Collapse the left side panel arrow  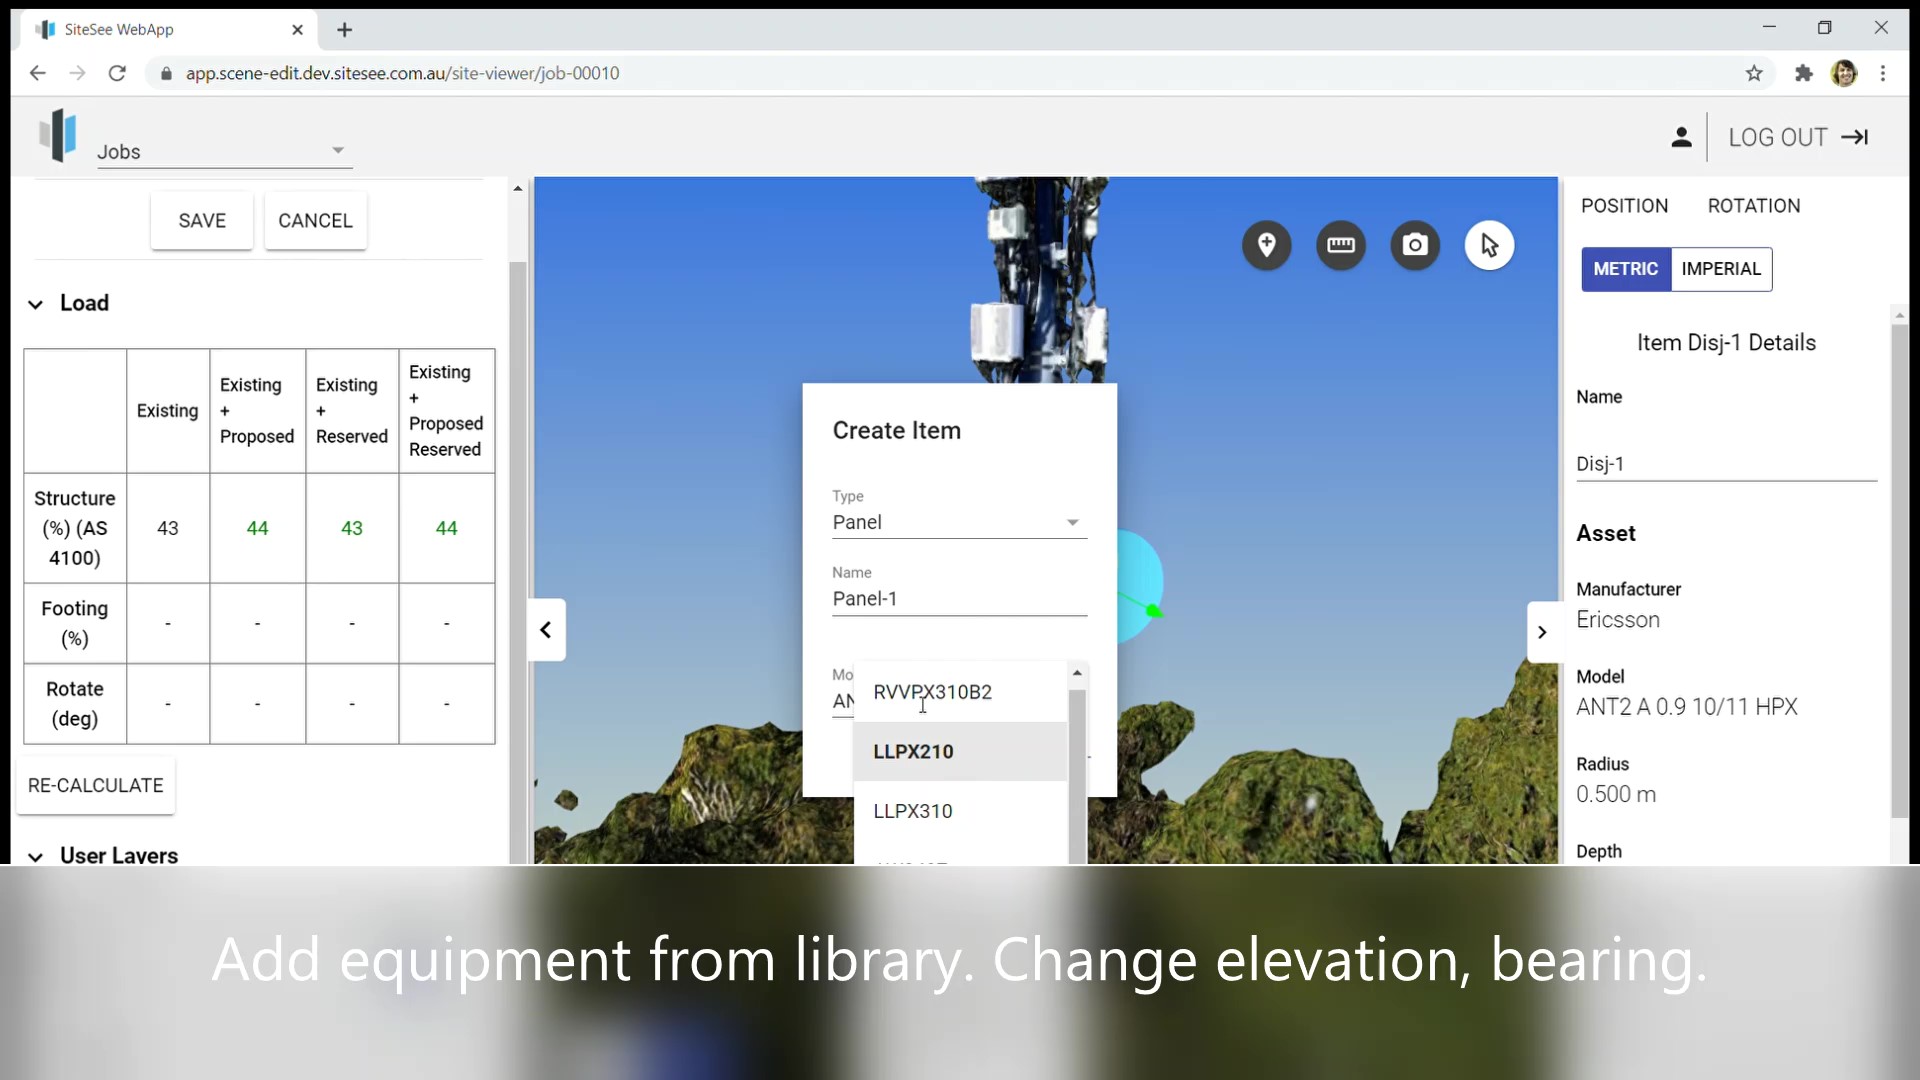point(546,630)
